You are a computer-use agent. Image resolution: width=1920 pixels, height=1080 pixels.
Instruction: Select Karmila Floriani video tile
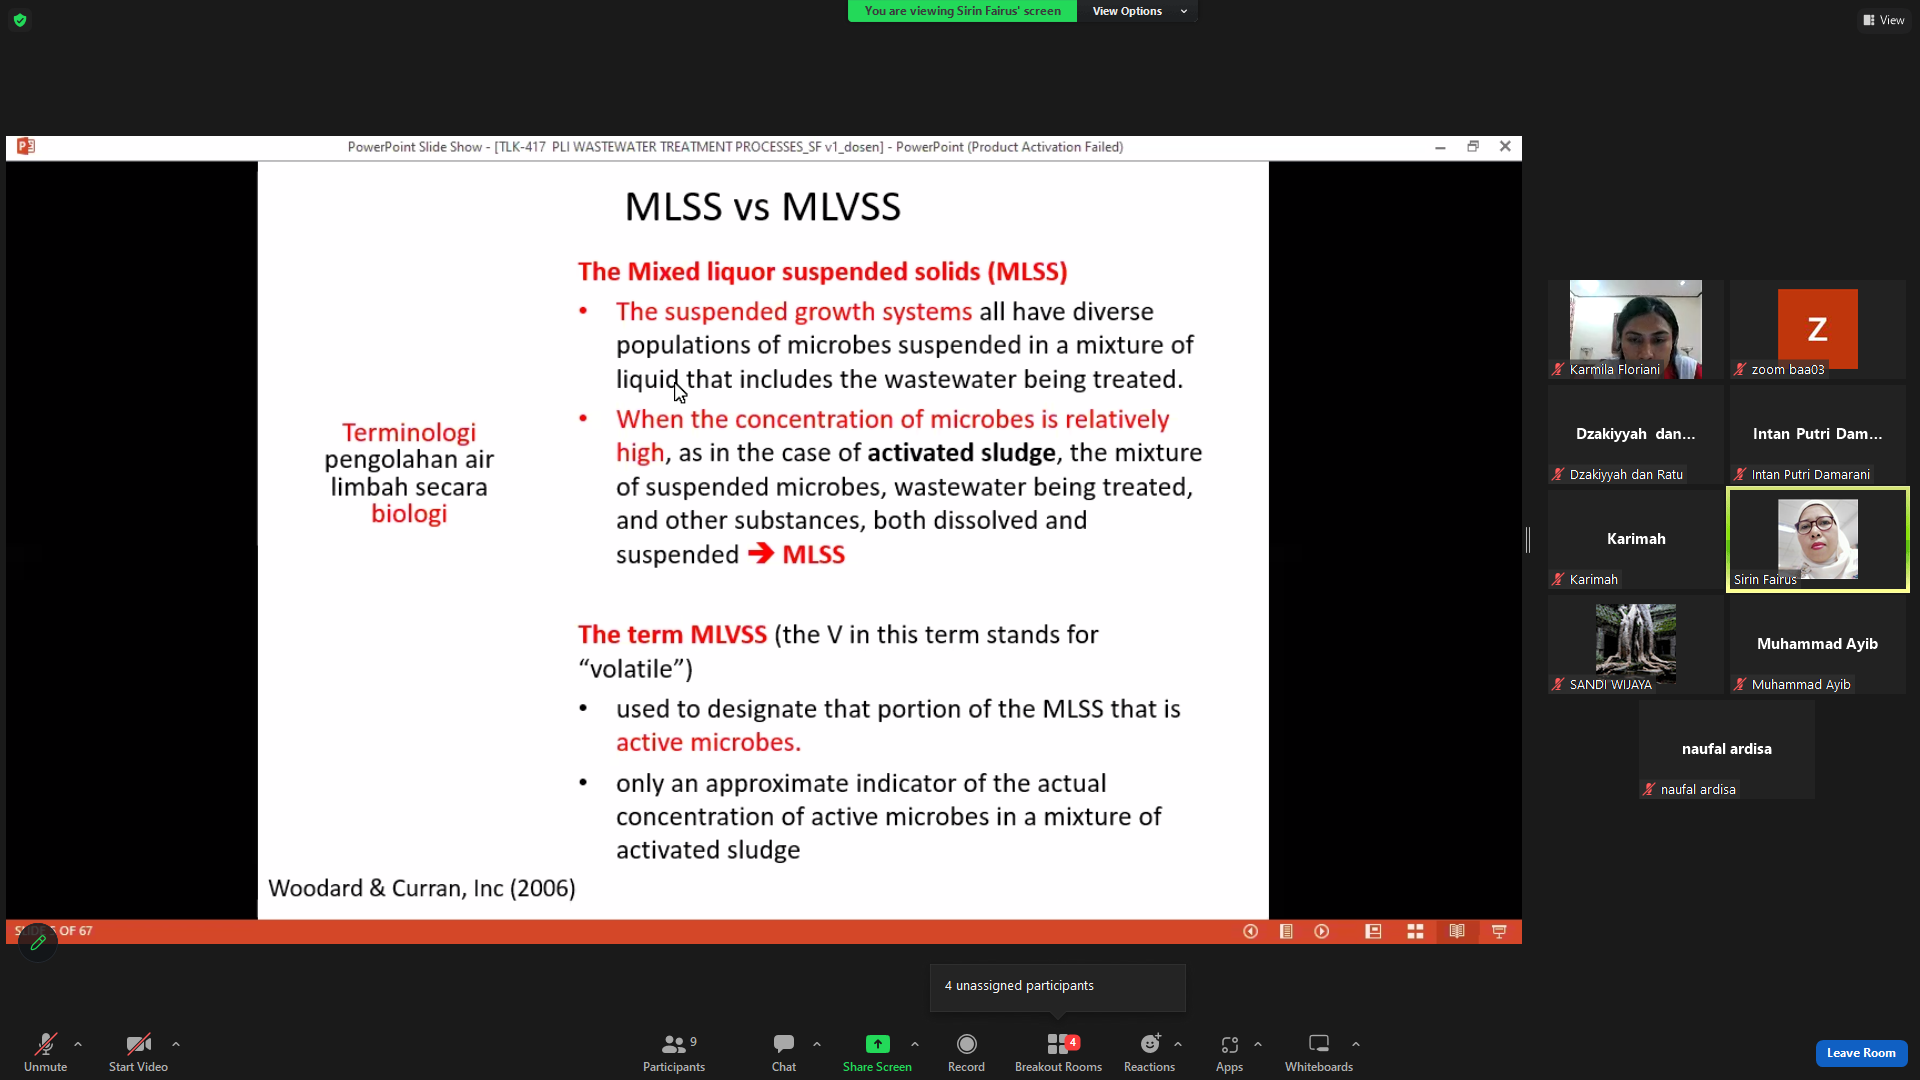point(1636,329)
